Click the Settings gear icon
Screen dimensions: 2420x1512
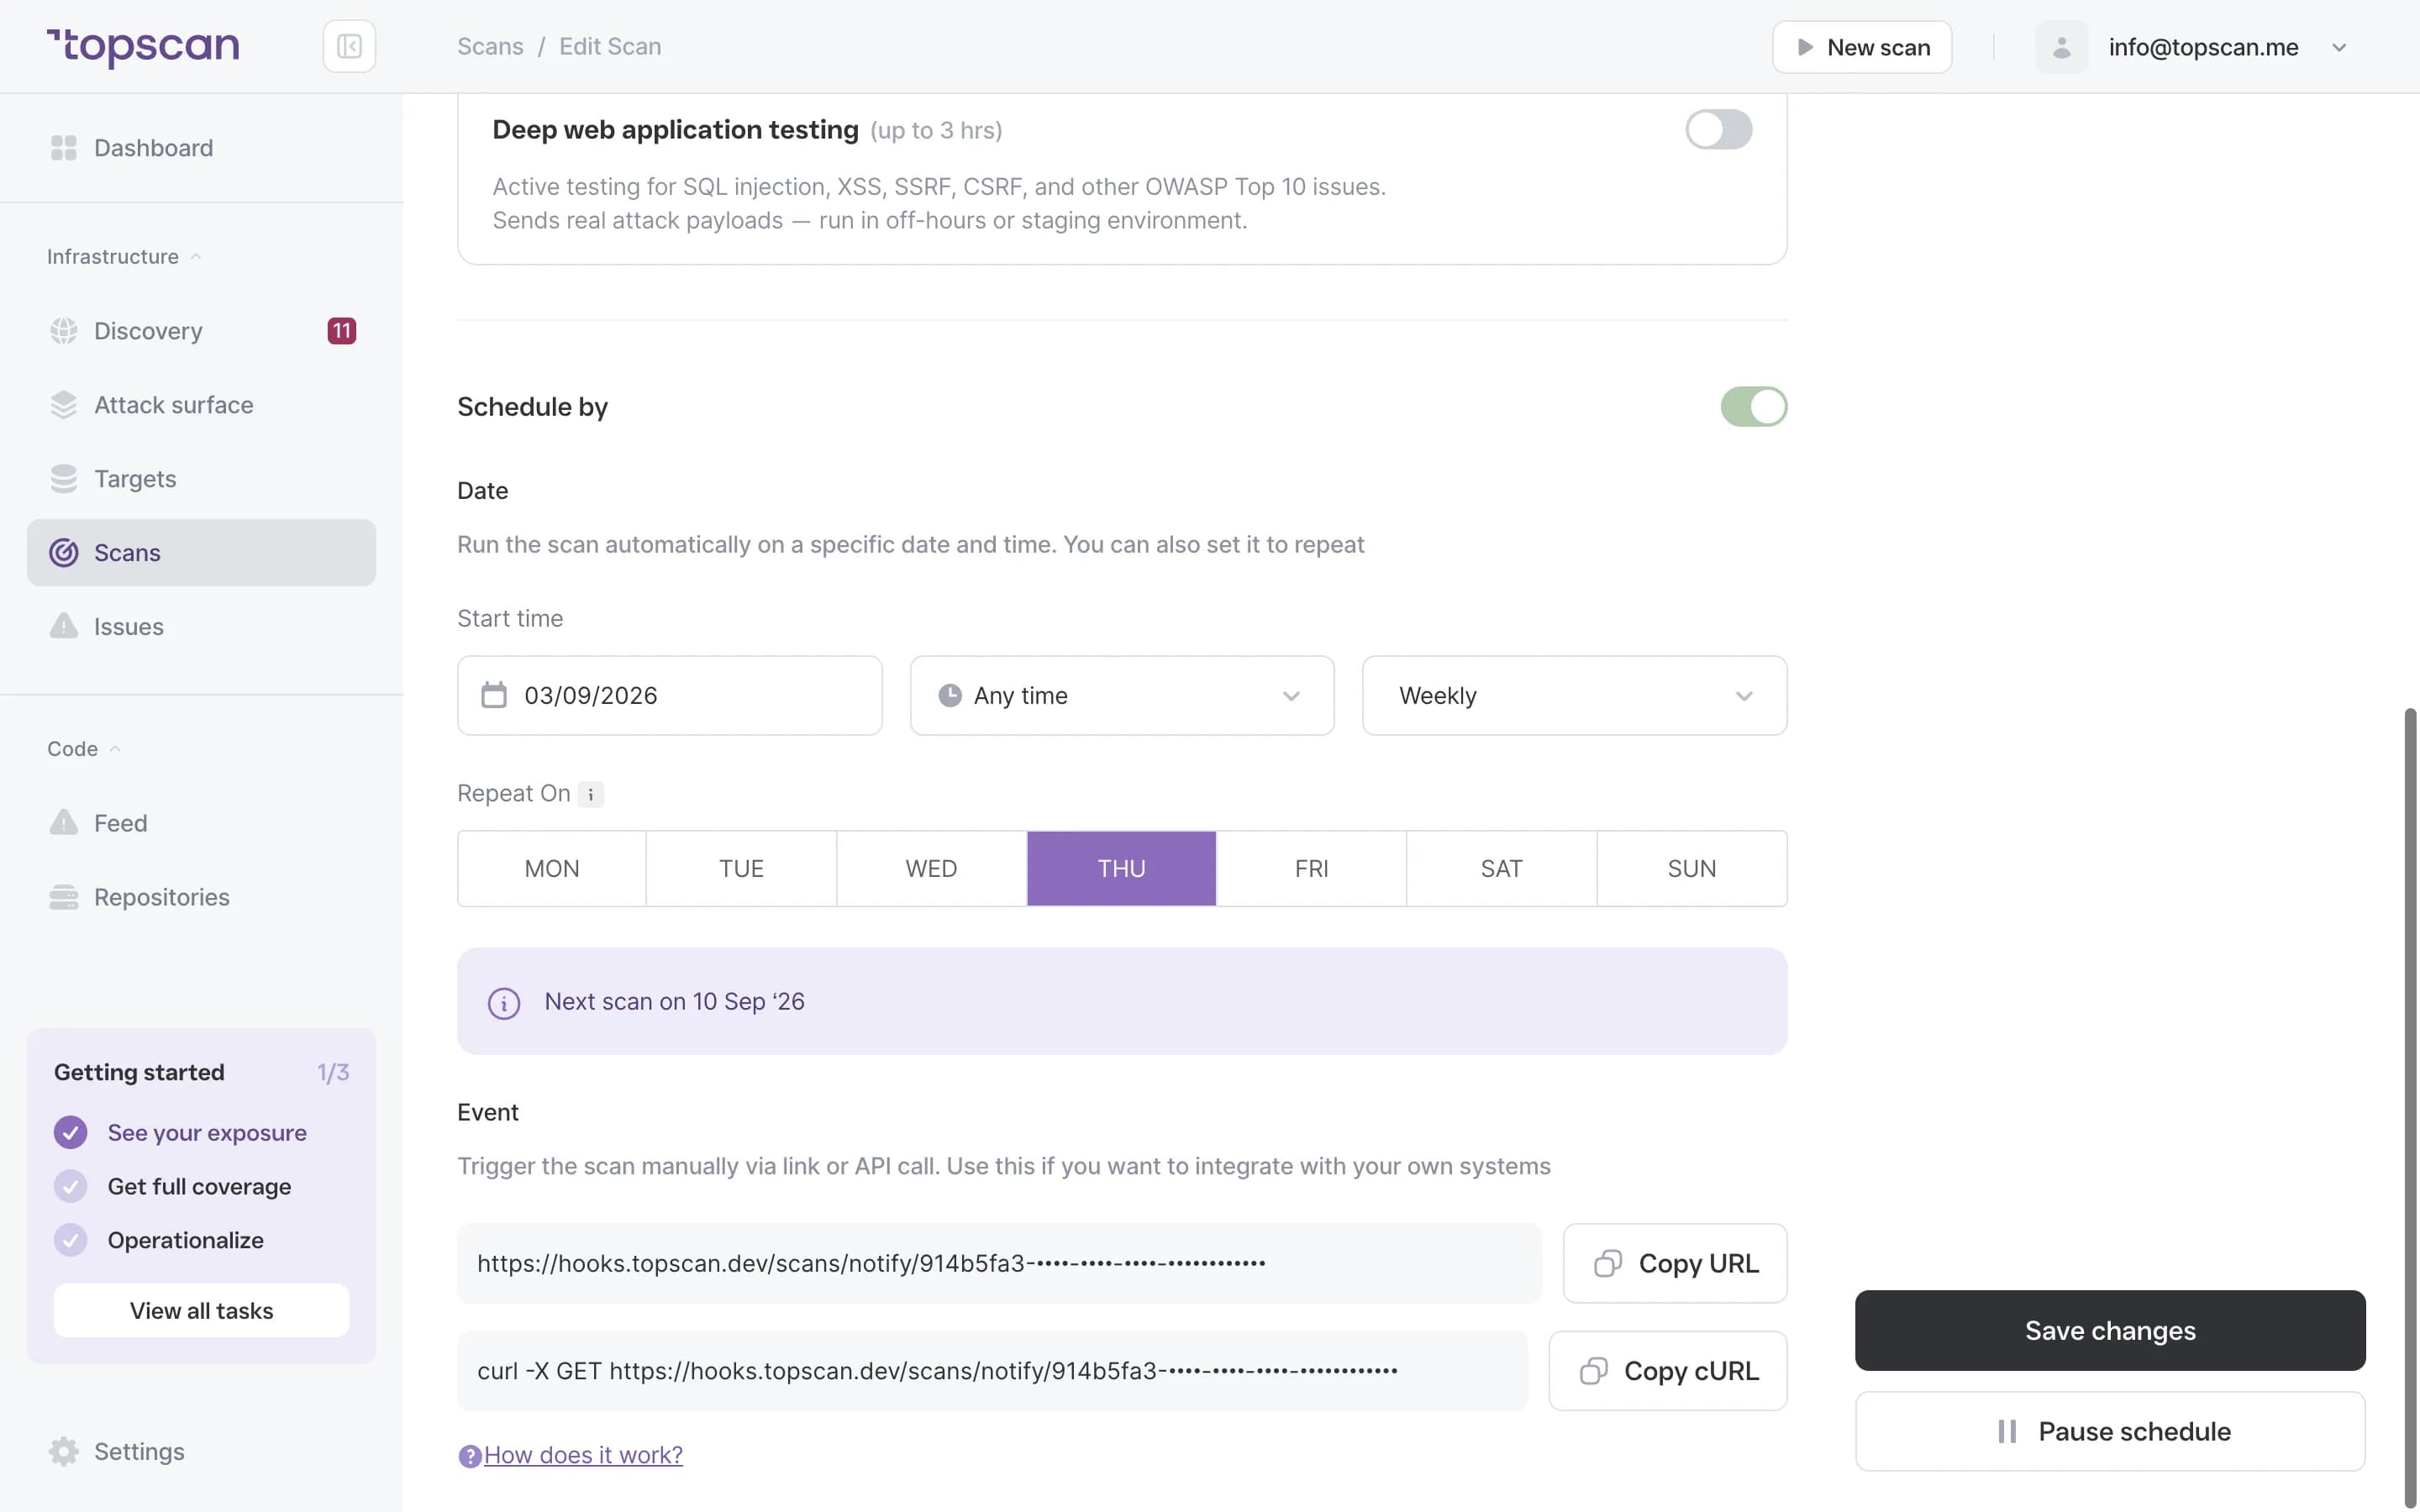click(x=64, y=1451)
